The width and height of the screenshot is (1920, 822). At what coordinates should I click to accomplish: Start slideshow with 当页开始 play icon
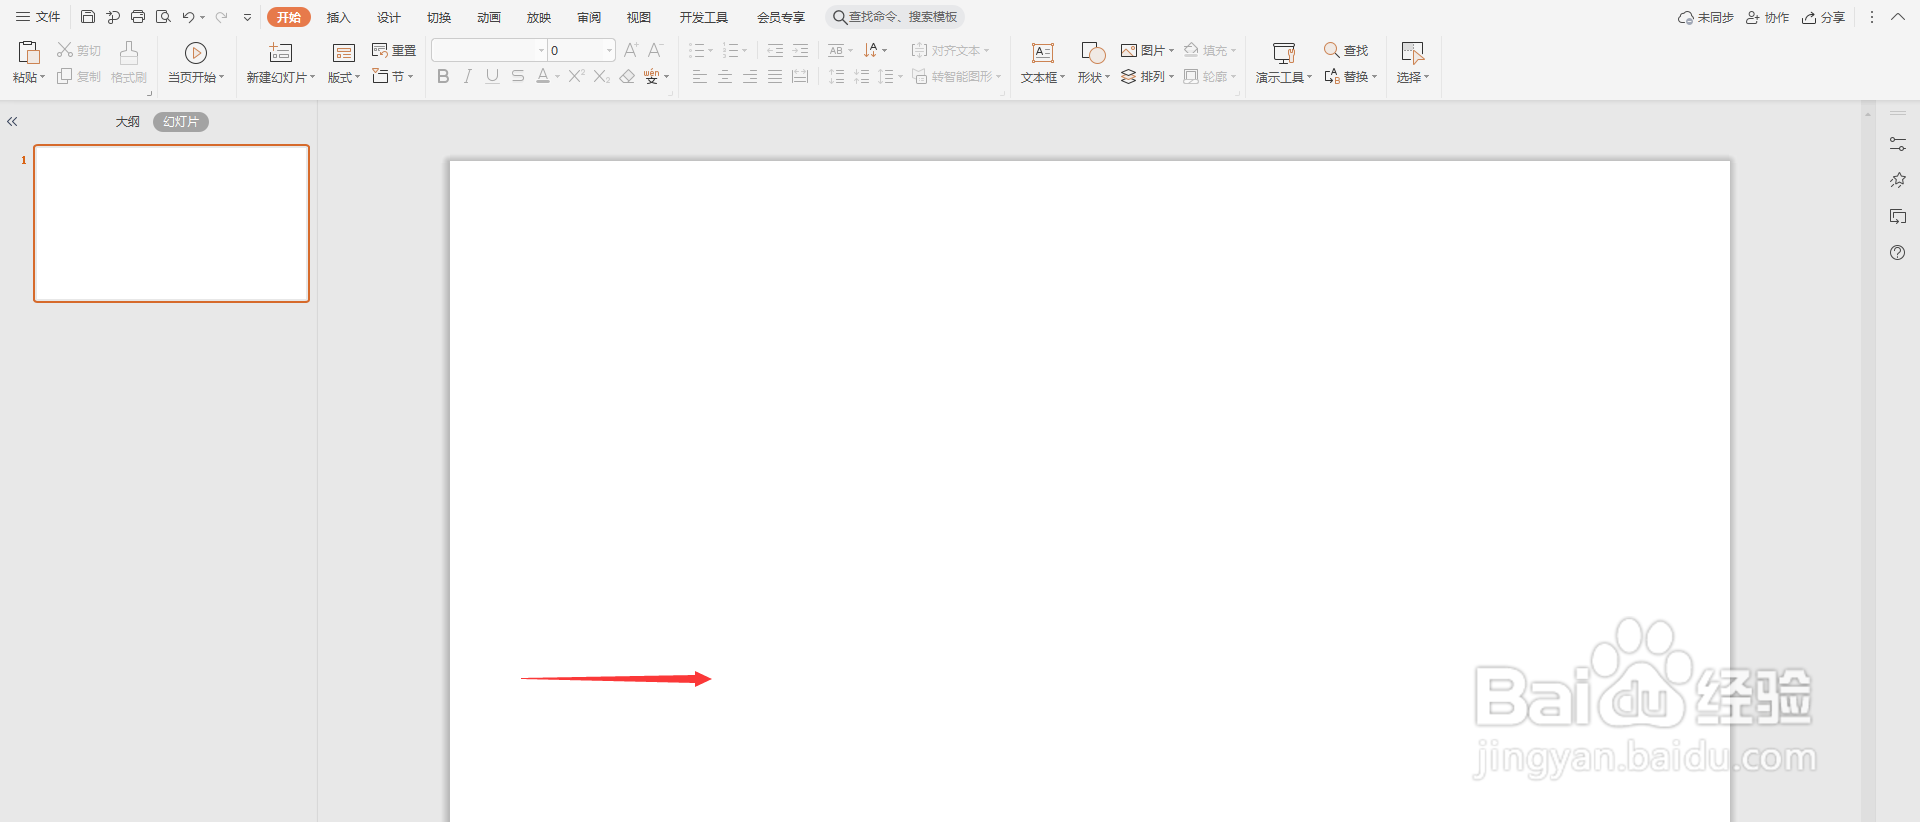point(196,52)
